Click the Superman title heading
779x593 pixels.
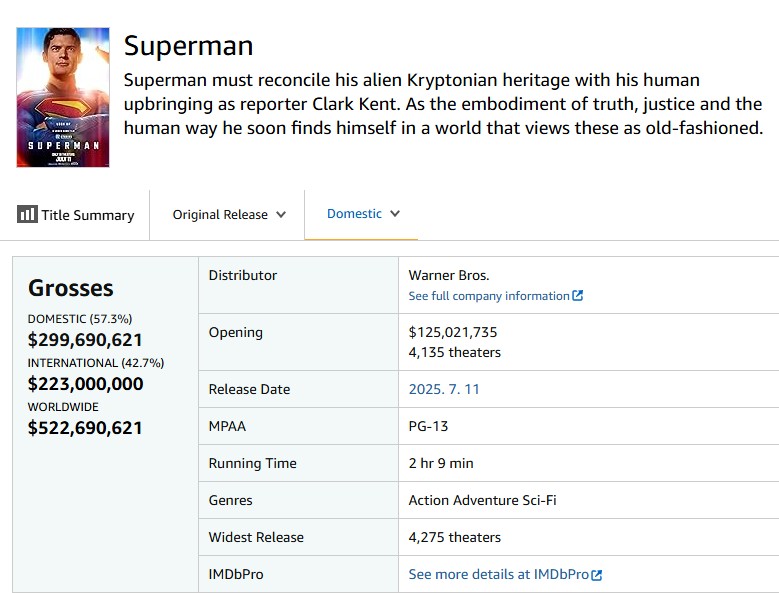[x=188, y=46]
